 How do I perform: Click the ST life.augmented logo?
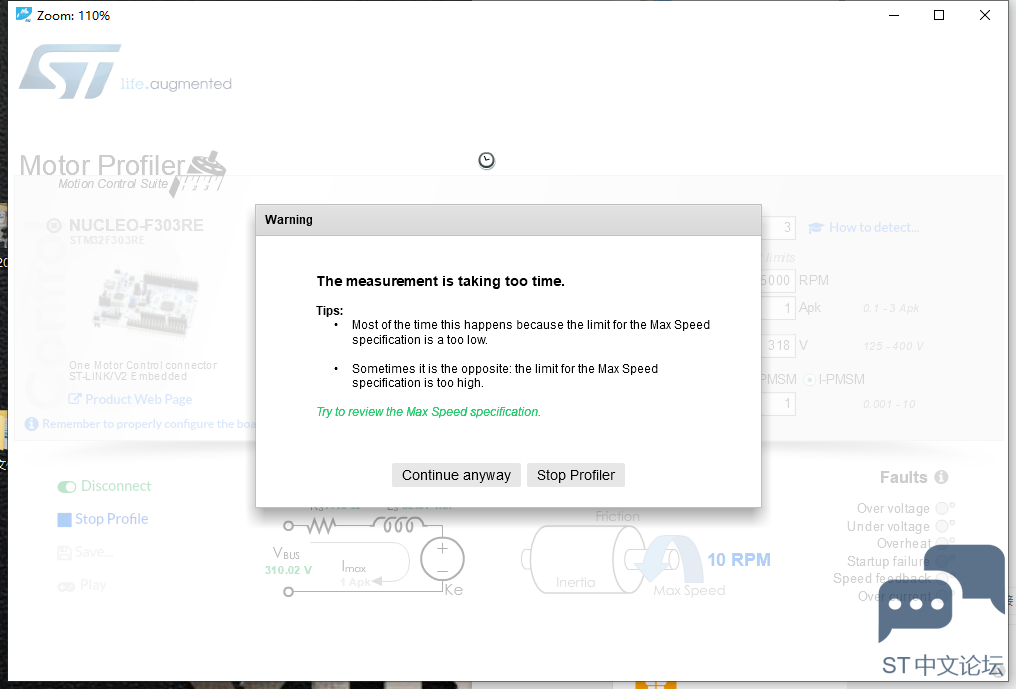pos(125,72)
